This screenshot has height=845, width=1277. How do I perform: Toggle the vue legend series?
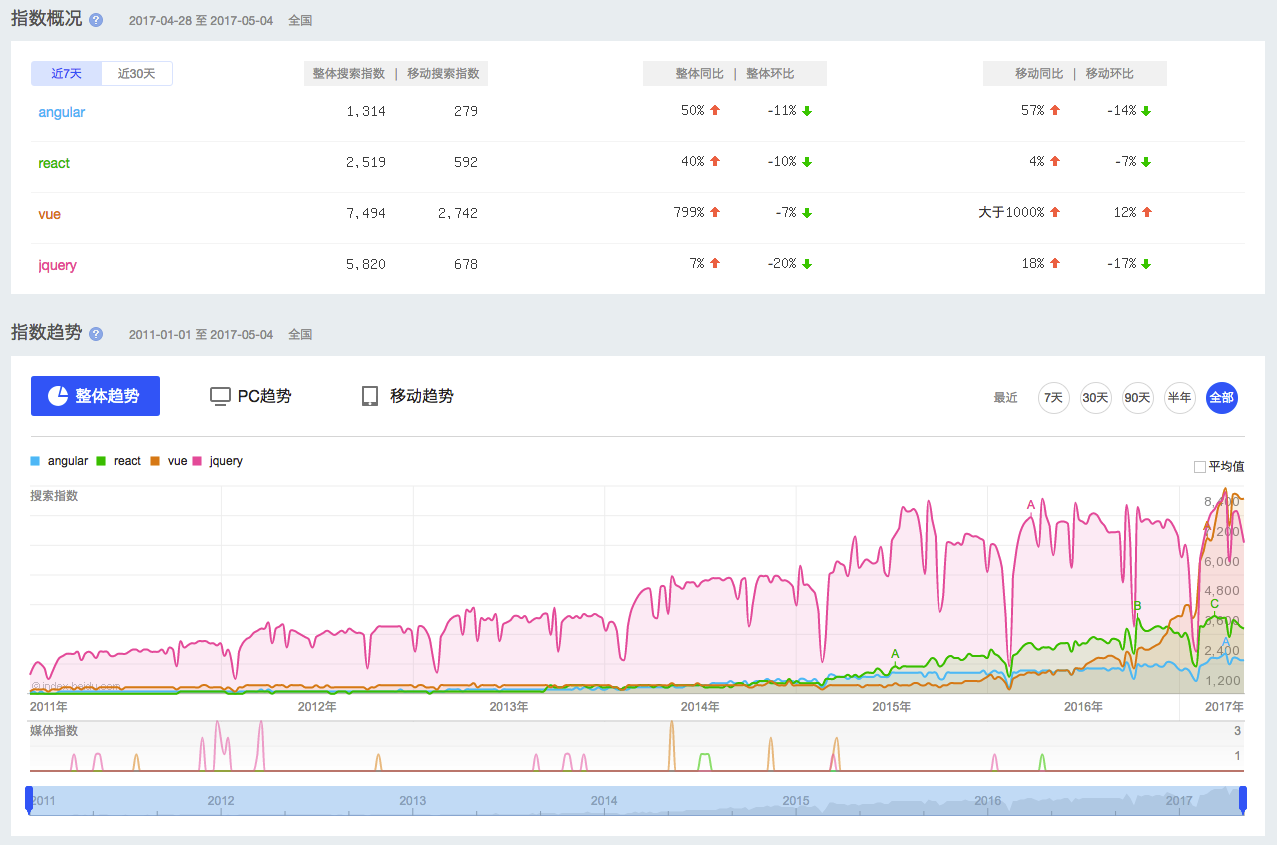coord(168,461)
